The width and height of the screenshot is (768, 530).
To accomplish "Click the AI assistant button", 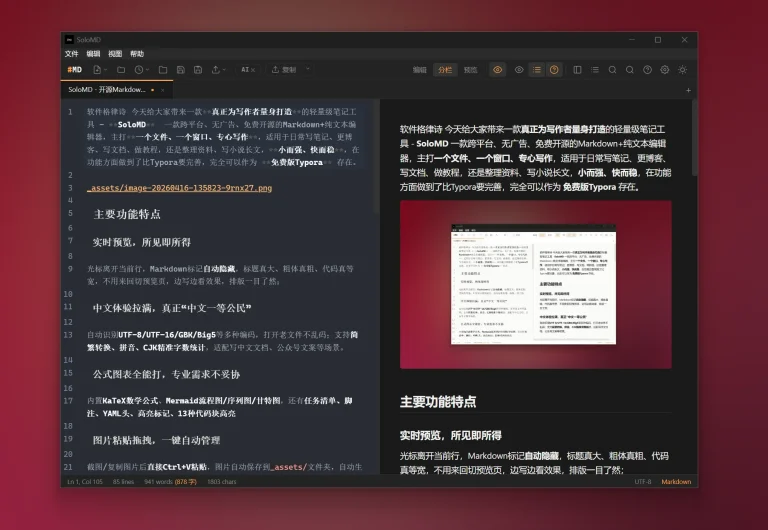I will (x=247, y=70).
